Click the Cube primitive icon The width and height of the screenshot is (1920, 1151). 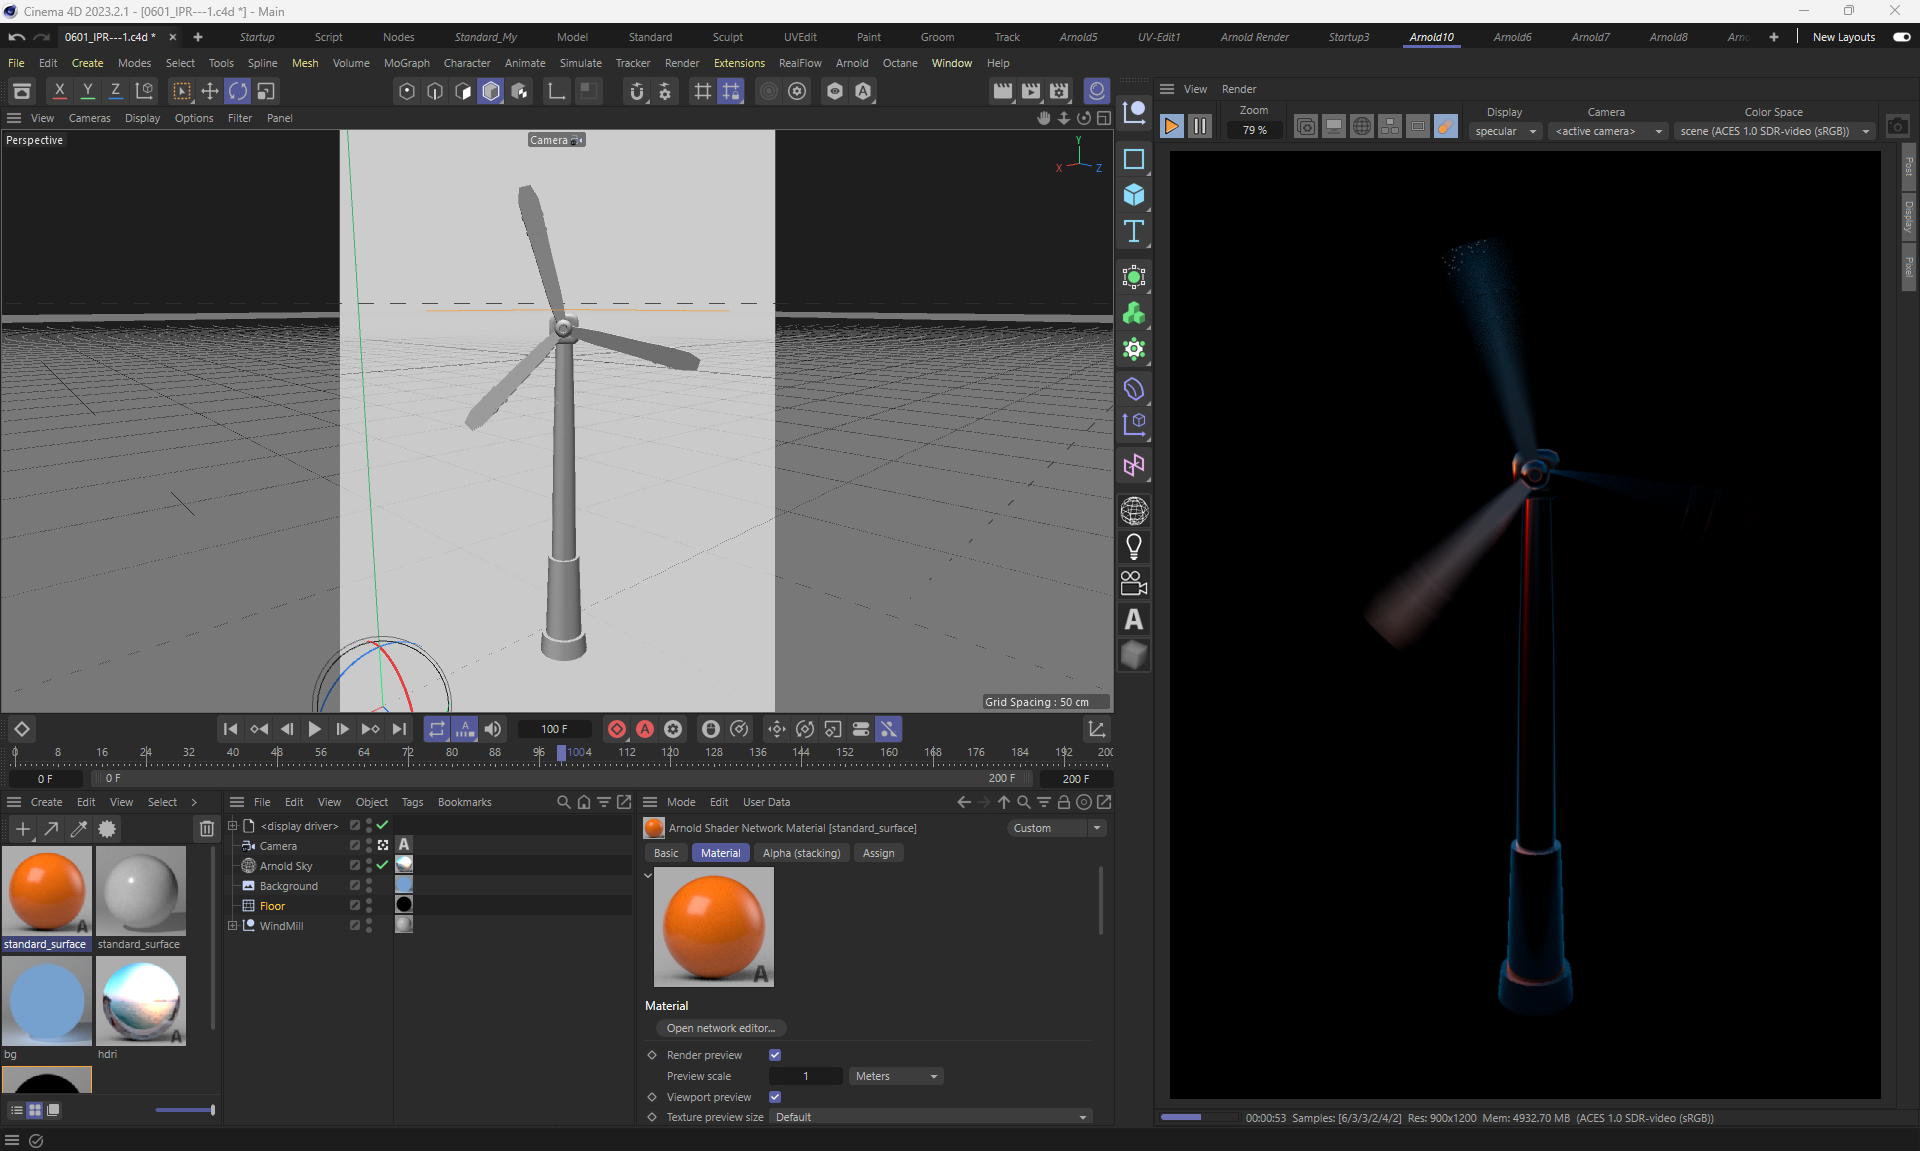(x=1133, y=195)
